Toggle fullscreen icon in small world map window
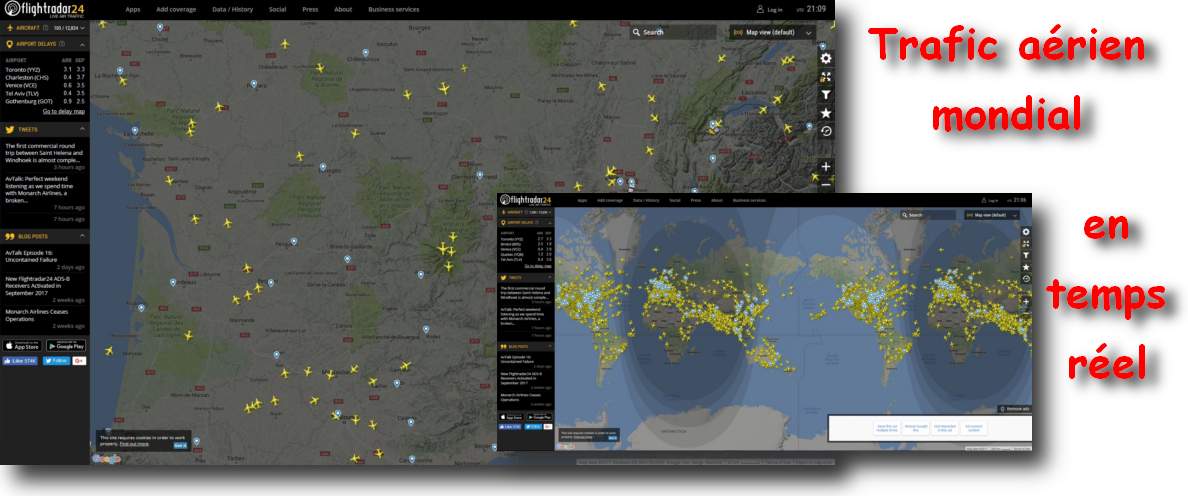1188x496 pixels. tap(1026, 243)
